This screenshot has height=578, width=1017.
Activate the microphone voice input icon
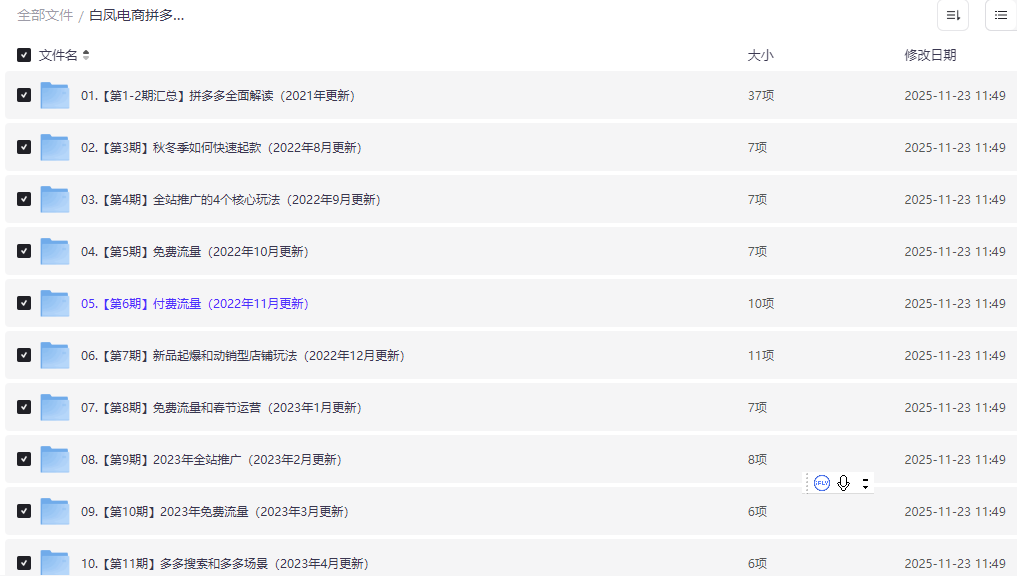(x=844, y=483)
